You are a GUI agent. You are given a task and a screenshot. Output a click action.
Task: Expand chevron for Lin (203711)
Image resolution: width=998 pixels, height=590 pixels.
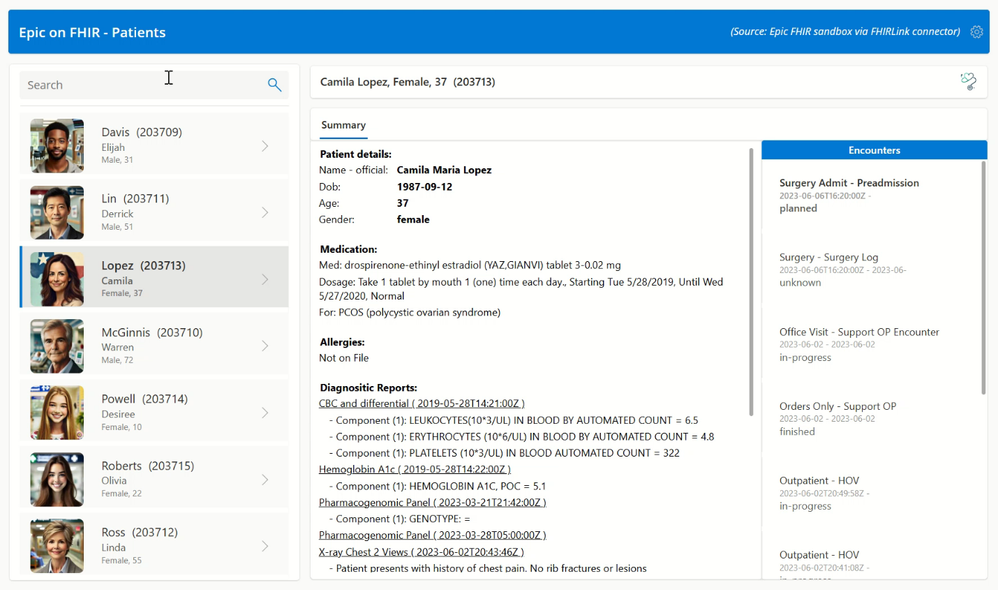tap(265, 213)
